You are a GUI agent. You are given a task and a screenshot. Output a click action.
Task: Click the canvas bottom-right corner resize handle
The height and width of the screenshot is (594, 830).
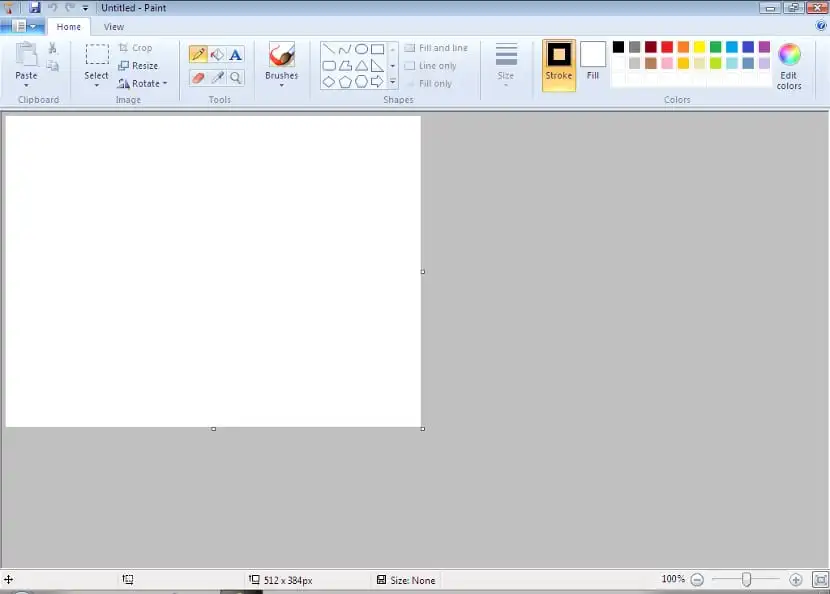[422, 429]
